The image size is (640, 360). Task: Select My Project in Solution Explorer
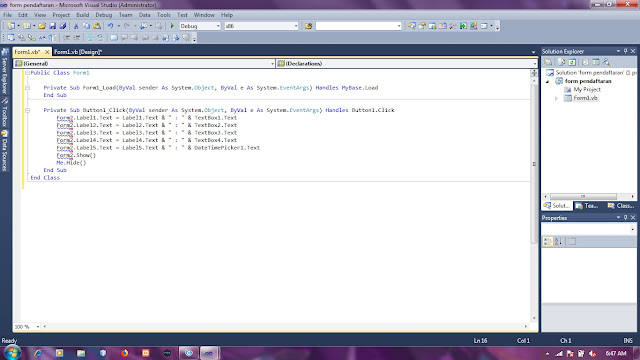587,89
